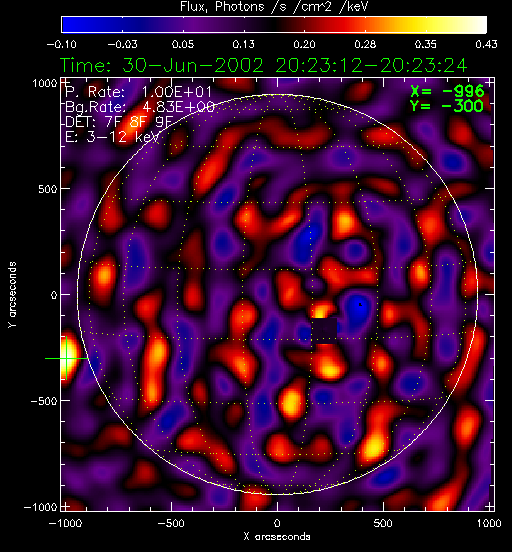Image resolution: width=512 pixels, height=552 pixels.
Task: Click the green crosshair marker at left edge
Action: point(66,358)
